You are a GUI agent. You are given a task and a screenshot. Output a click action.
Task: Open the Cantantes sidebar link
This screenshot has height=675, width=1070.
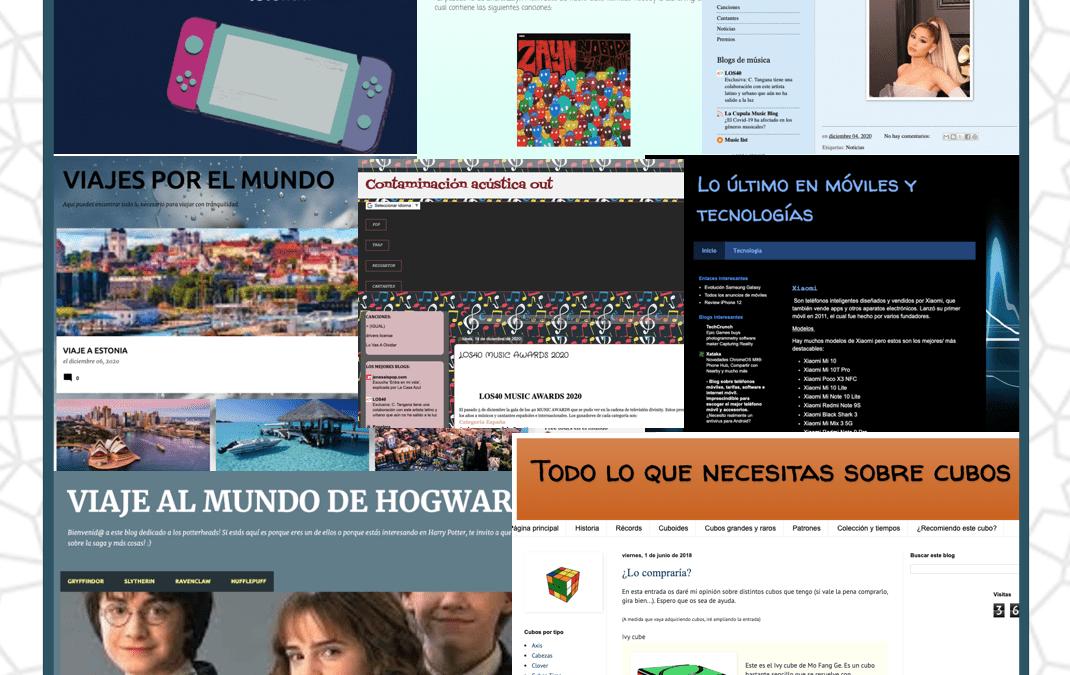(x=727, y=18)
